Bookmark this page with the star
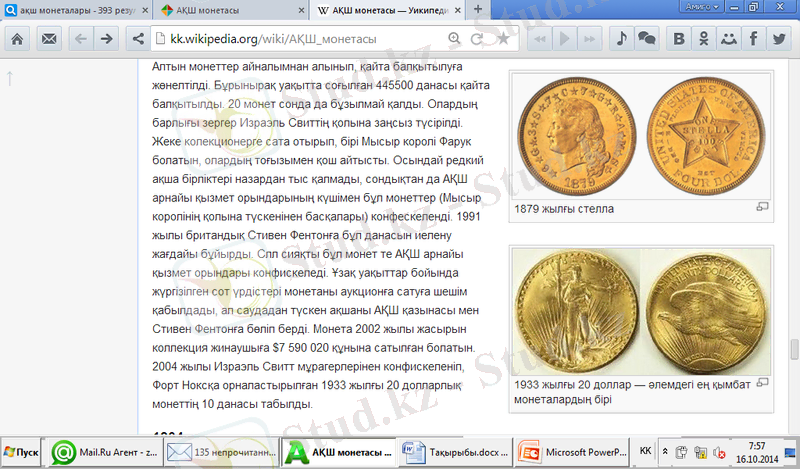Image resolution: width=800 pixels, height=469 pixels. [x=504, y=39]
